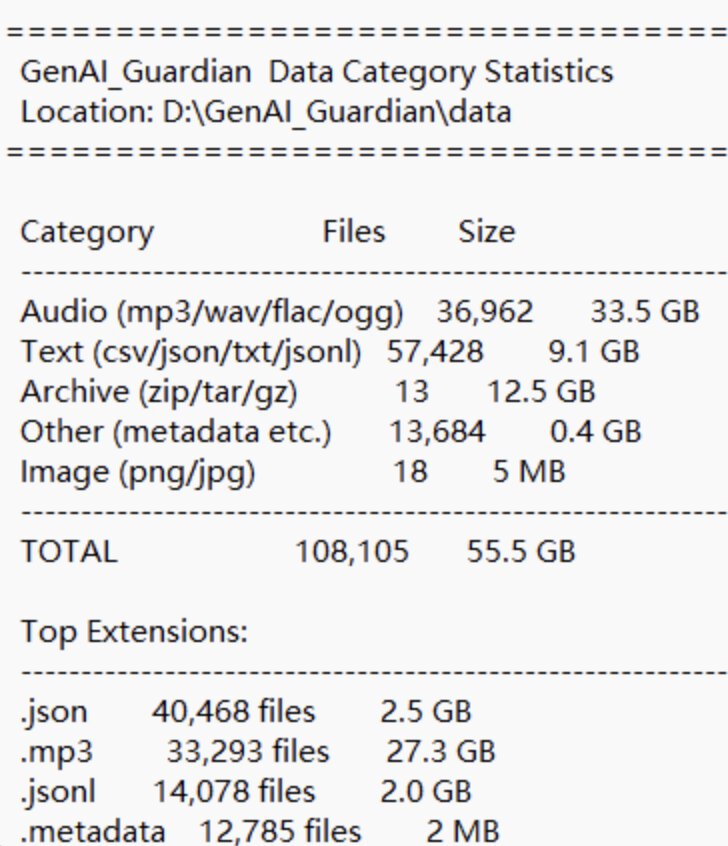Image resolution: width=728 pixels, height=846 pixels.
Task: Click the 'Top Extensions:' heading
Action: coord(134,631)
